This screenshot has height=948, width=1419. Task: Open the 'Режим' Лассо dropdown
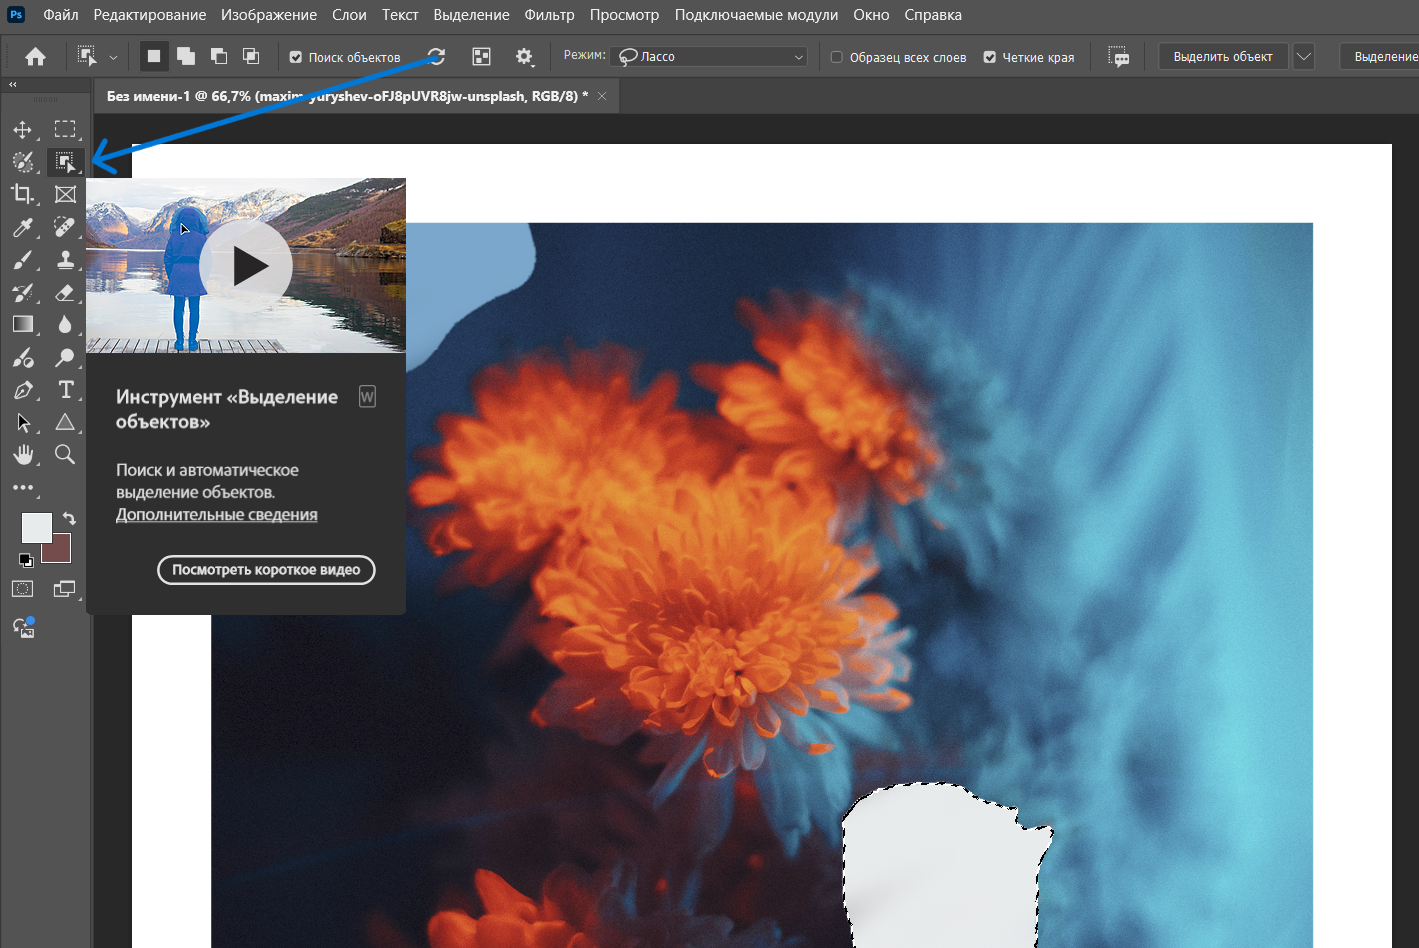712,57
